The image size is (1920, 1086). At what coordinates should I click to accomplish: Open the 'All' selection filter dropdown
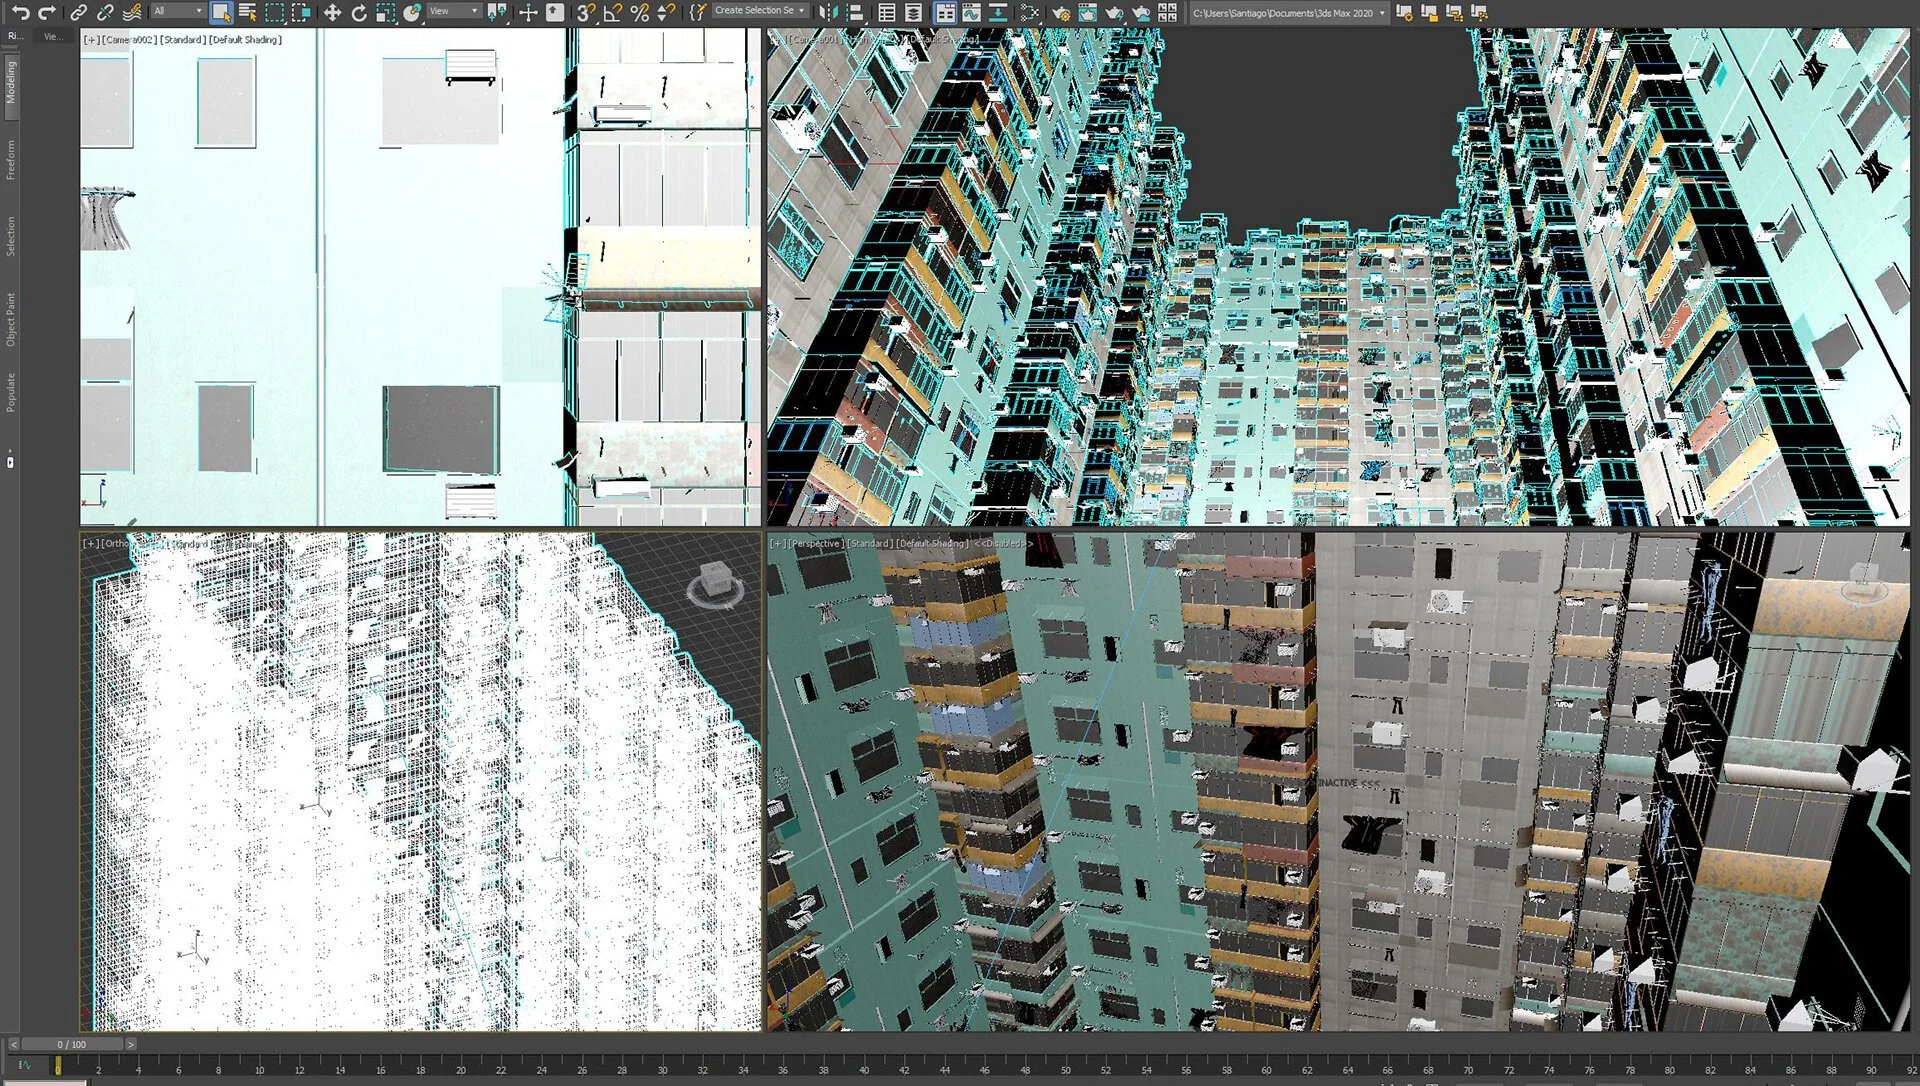[177, 11]
